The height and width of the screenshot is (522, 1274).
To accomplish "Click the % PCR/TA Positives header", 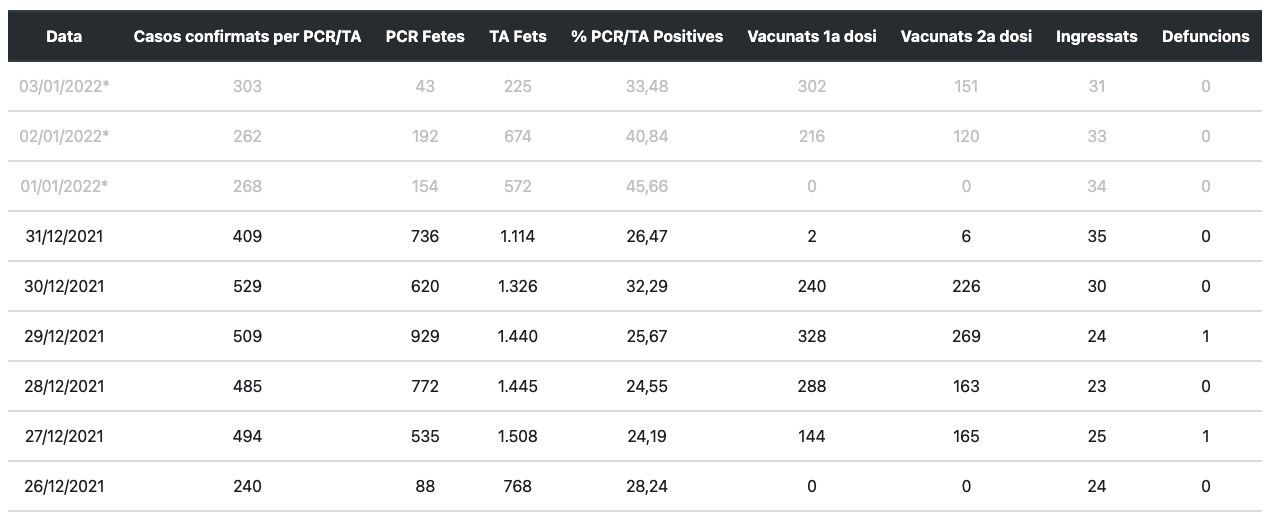I will tap(647, 36).
